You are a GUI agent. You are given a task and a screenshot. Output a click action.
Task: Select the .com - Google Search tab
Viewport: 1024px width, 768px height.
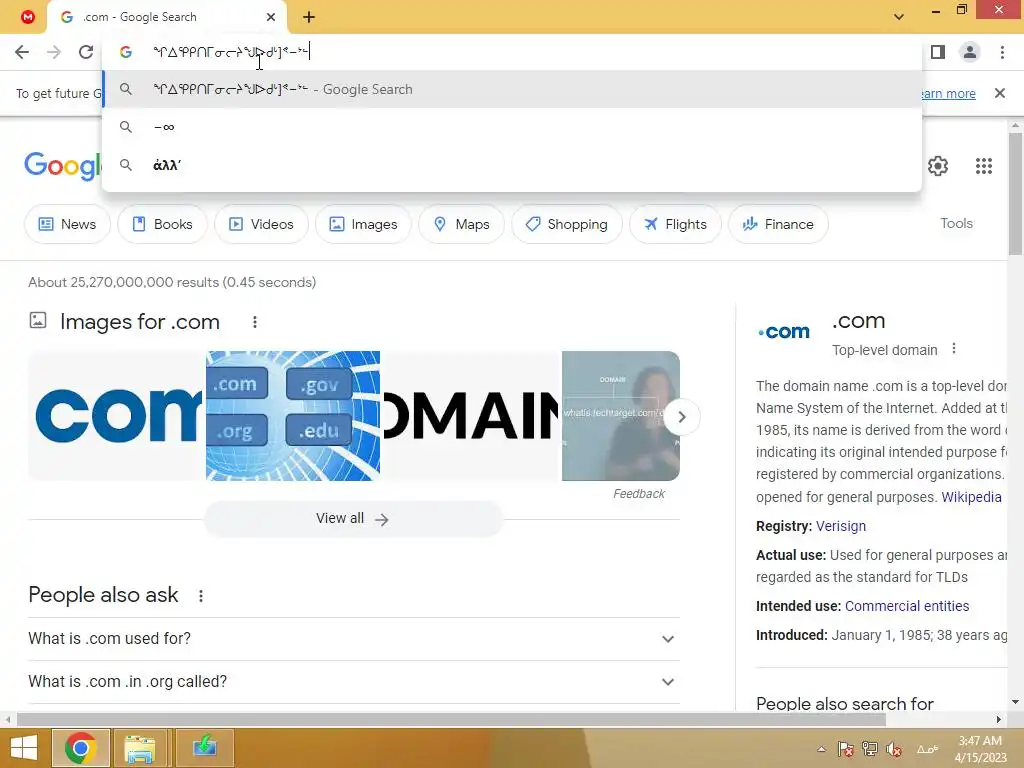point(167,17)
